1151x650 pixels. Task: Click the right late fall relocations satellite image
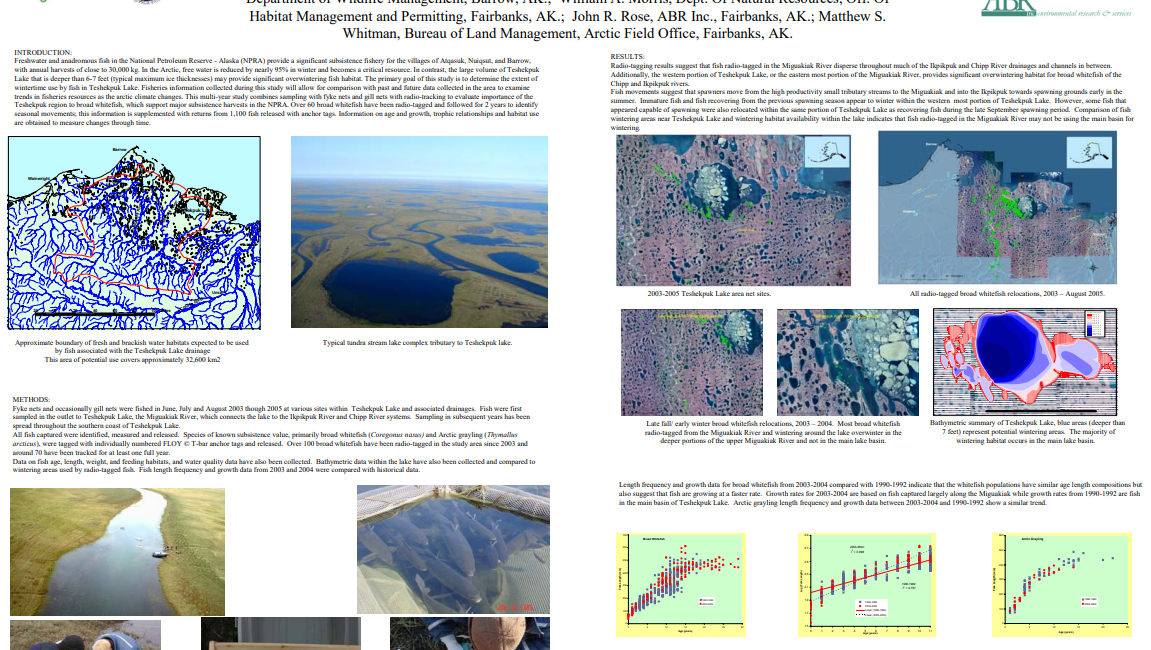[x=846, y=361]
